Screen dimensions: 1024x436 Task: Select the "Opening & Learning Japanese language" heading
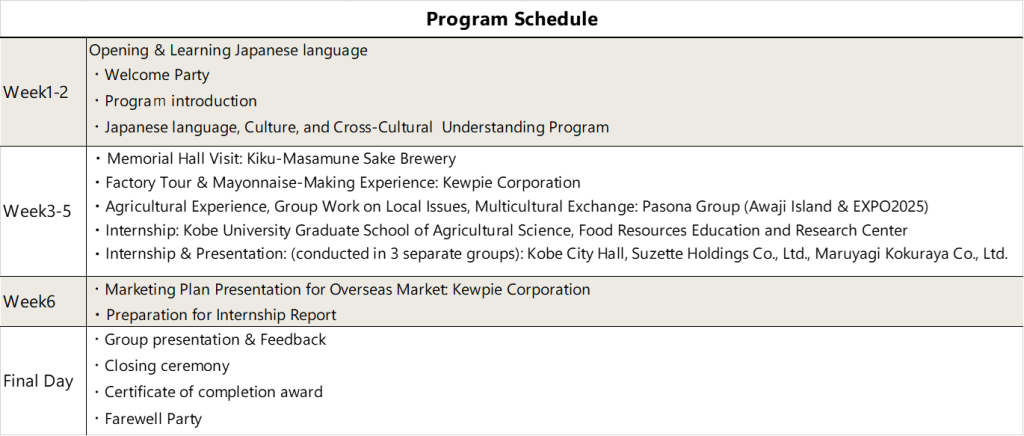click(228, 50)
